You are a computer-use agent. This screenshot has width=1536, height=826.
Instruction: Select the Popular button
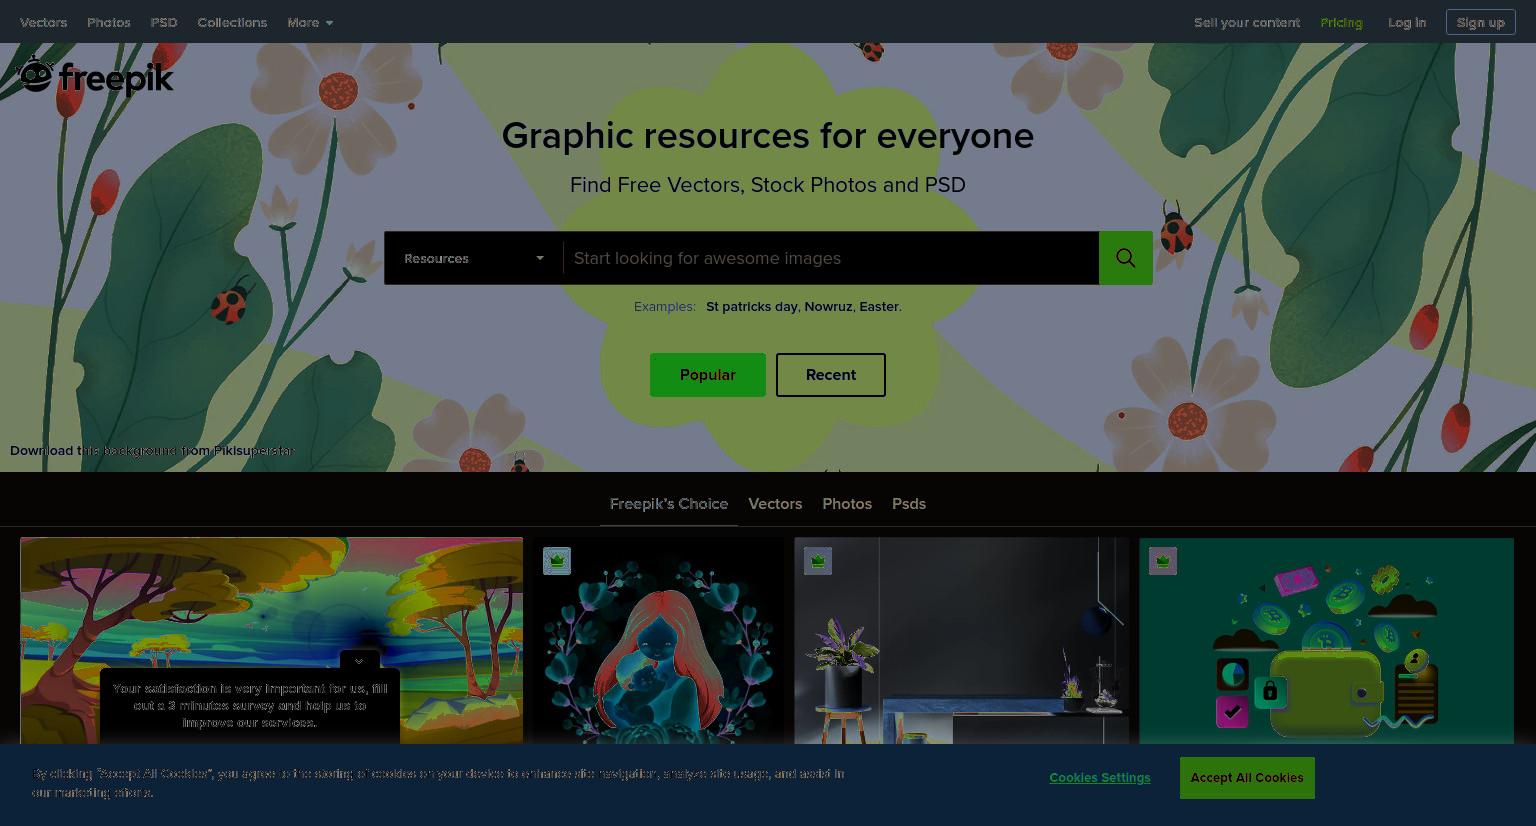click(x=708, y=375)
